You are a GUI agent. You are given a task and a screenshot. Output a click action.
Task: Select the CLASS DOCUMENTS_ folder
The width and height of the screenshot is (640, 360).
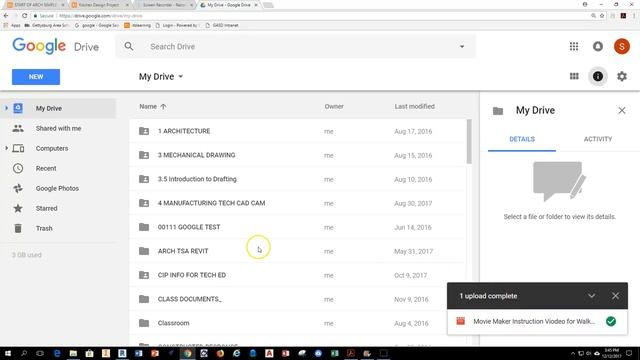point(297,299)
